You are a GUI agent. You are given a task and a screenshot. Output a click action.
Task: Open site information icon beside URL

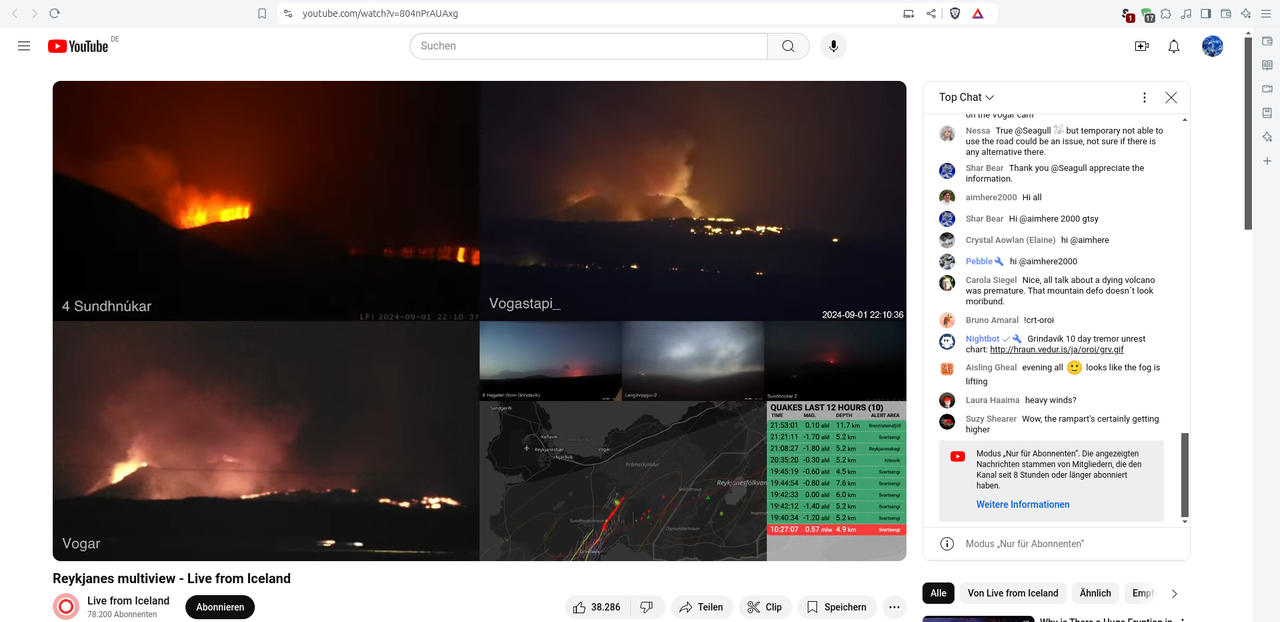[288, 13]
